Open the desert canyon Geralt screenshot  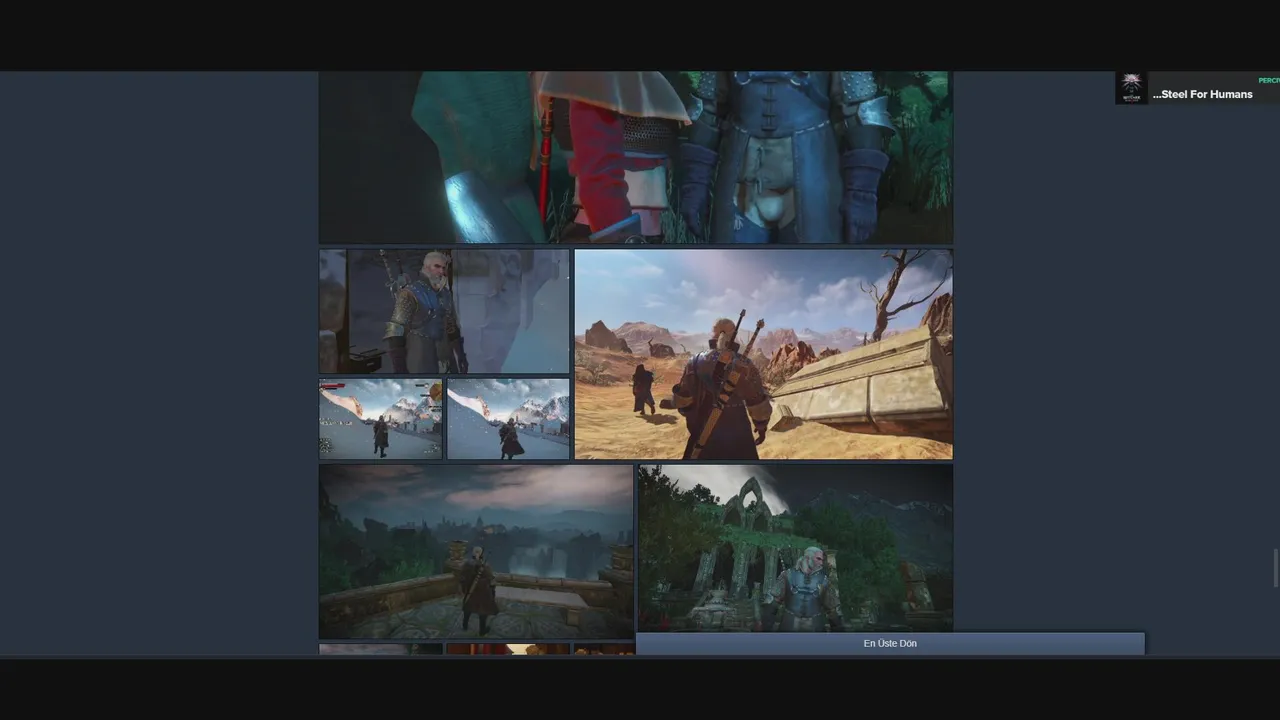pos(764,354)
